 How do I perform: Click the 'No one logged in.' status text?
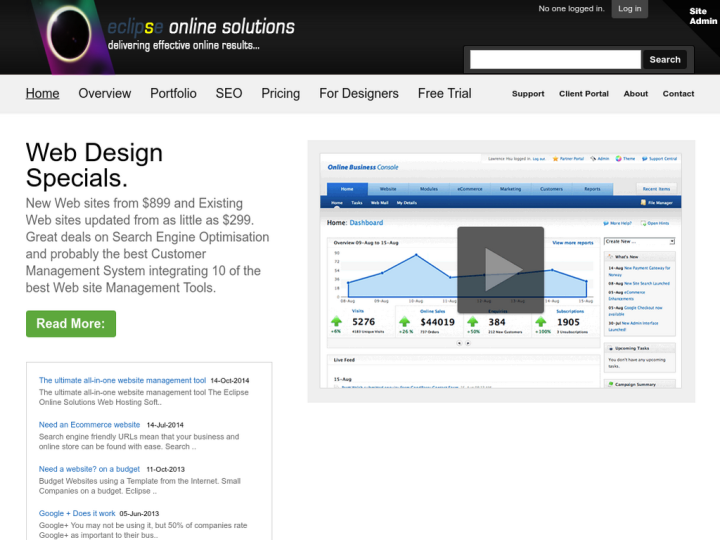tap(571, 9)
